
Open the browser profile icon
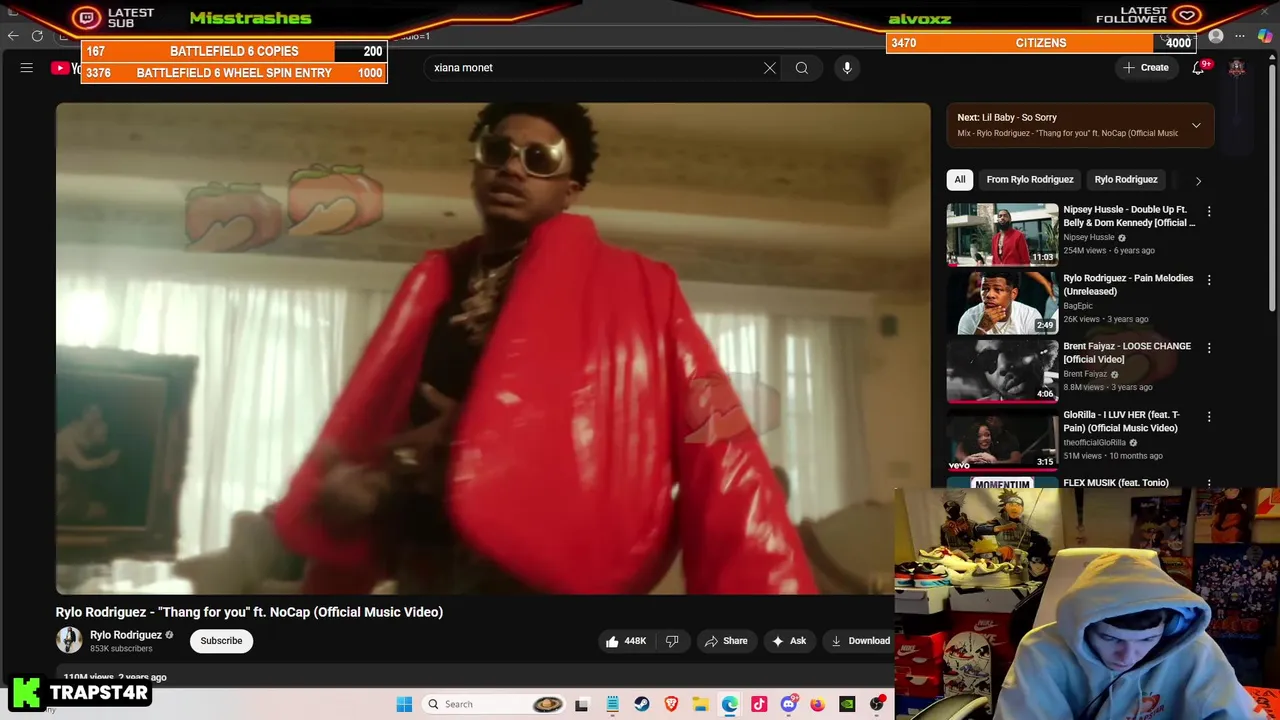(1216, 37)
